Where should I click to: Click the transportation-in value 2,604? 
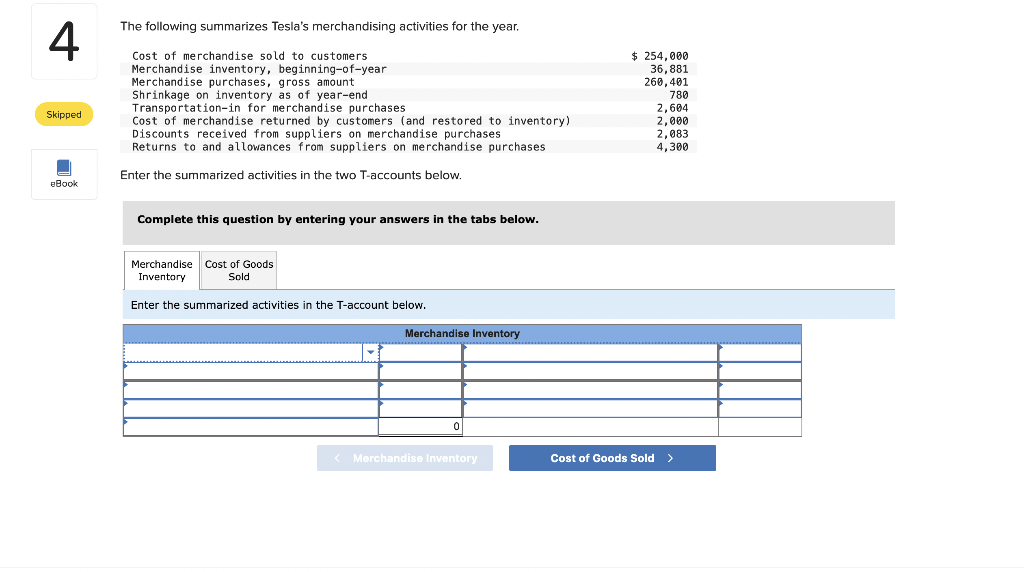(x=673, y=108)
